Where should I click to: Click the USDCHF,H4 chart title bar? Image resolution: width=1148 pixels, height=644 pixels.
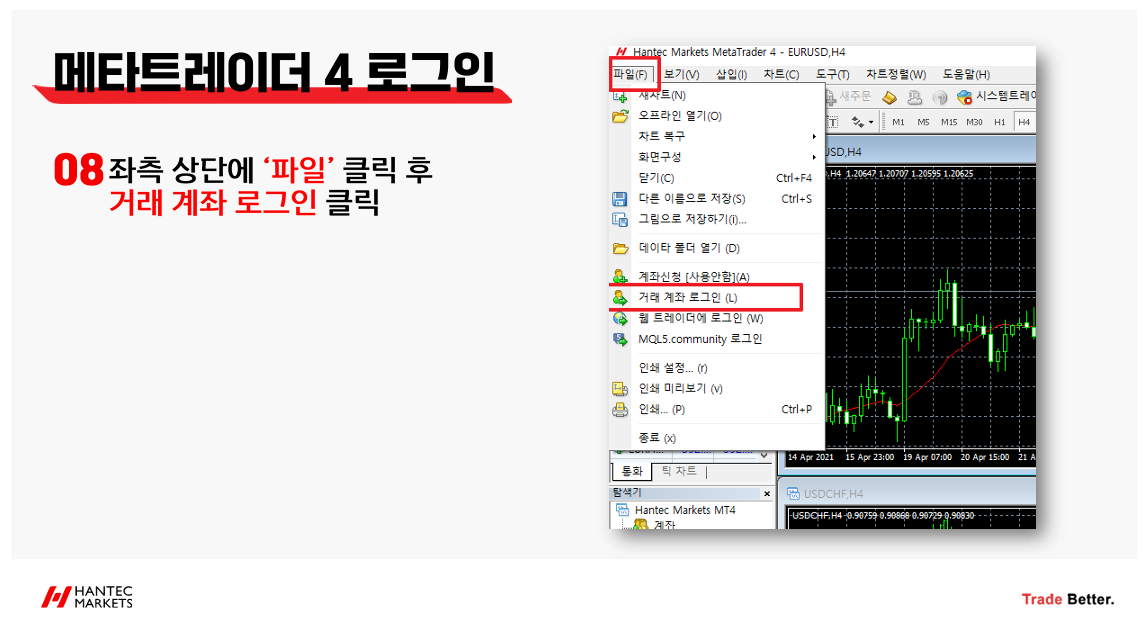pyautogui.click(x=908, y=494)
